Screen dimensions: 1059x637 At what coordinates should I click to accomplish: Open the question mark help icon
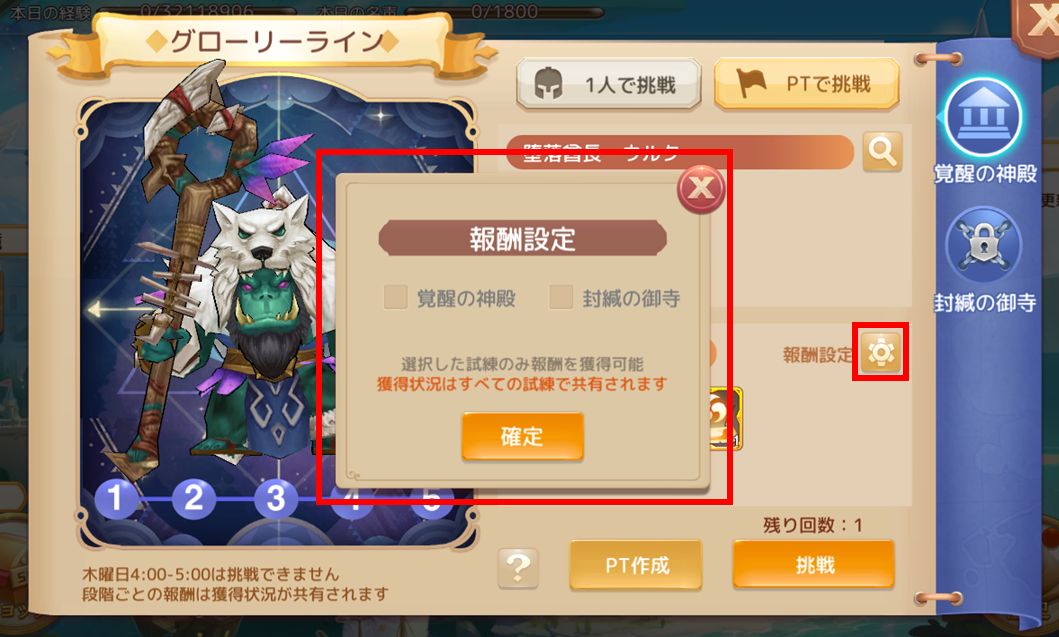click(x=518, y=567)
